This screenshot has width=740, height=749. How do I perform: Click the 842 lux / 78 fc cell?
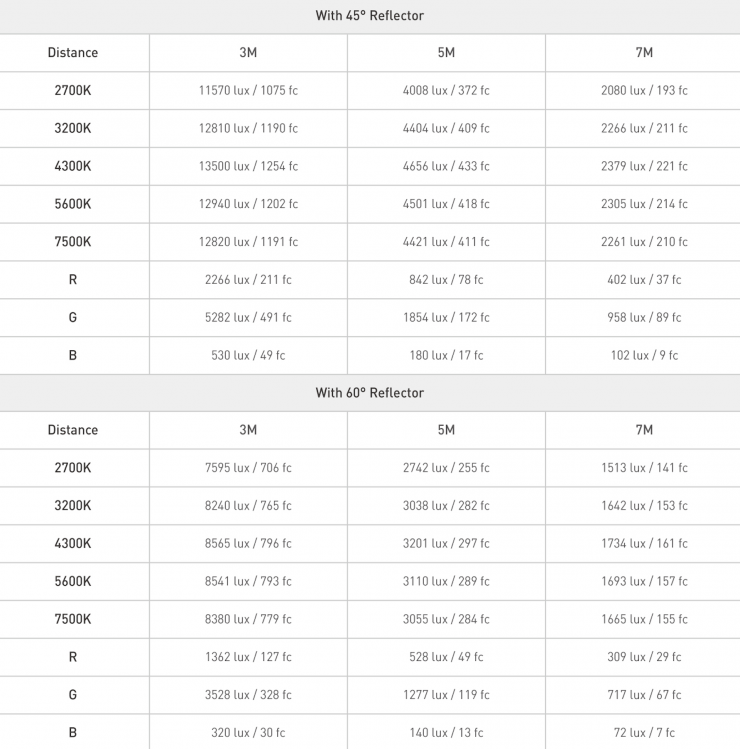446,280
